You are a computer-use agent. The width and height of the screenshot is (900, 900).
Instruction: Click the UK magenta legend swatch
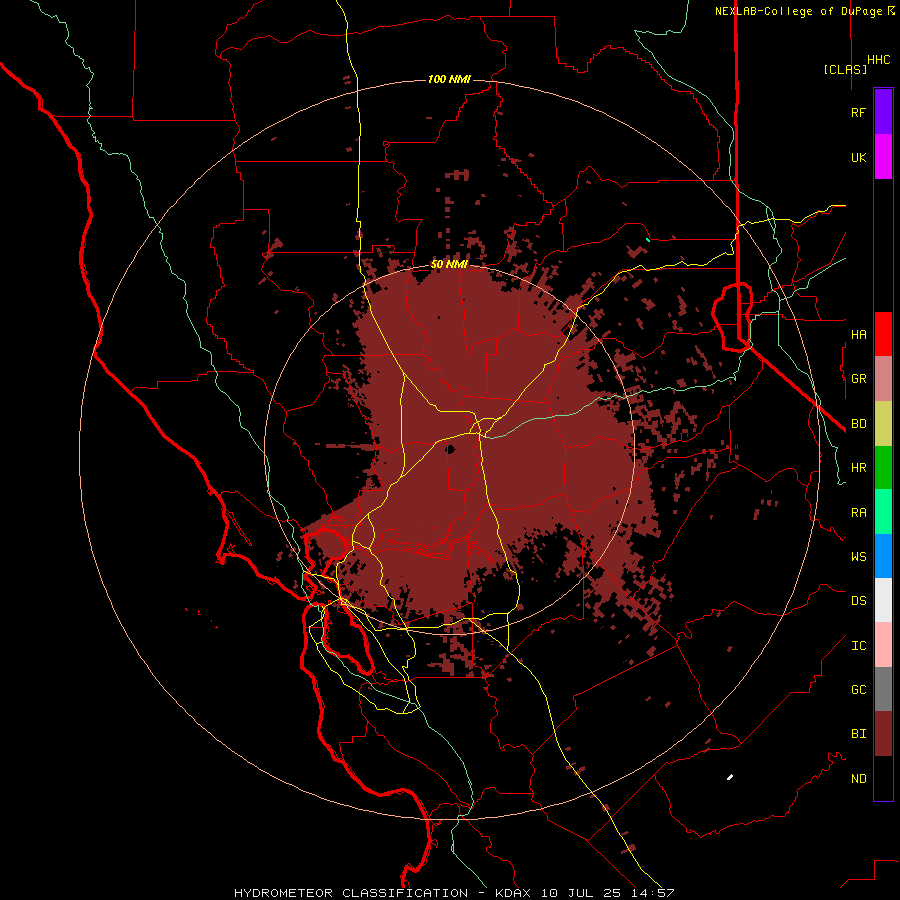pos(883,157)
